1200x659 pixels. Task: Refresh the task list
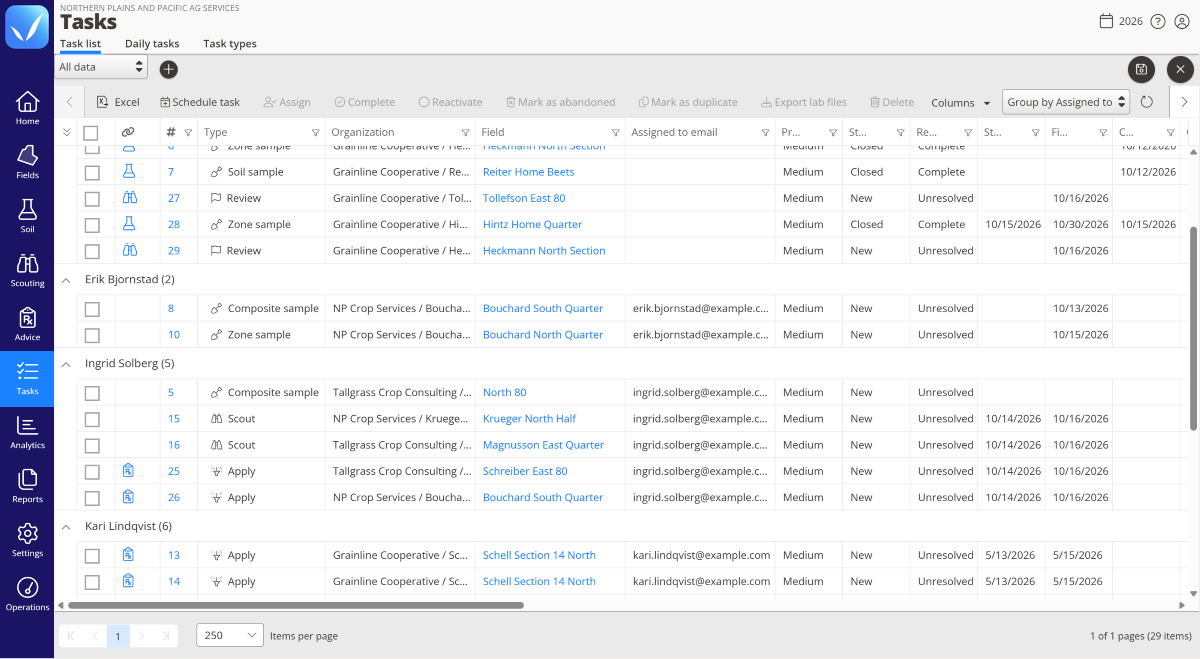1147,102
